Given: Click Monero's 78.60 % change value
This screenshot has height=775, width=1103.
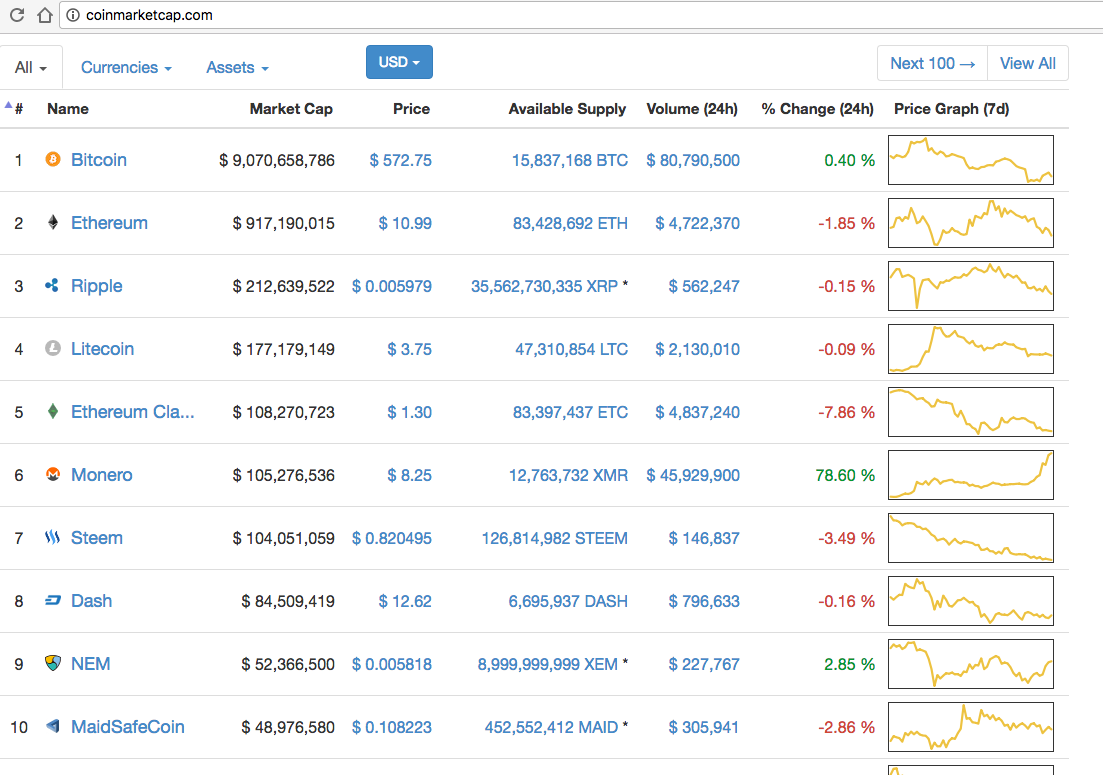Looking at the screenshot, I should tap(845, 475).
